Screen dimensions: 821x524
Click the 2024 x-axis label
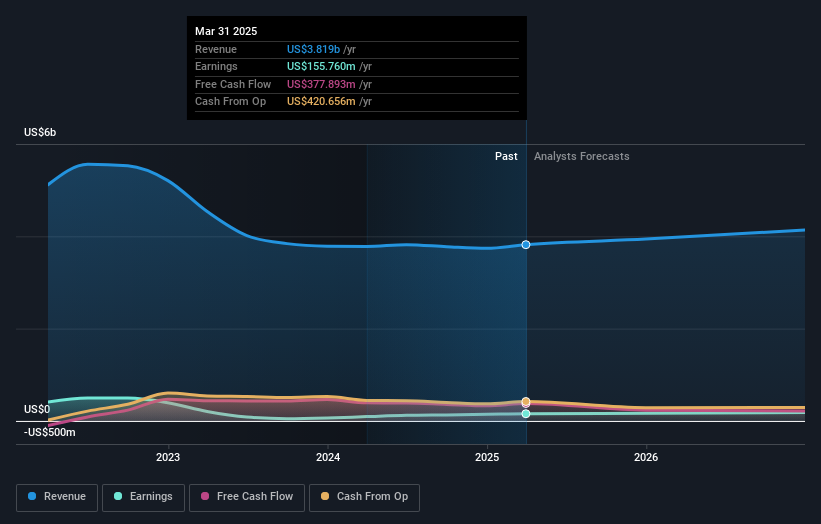click(328, 457)
